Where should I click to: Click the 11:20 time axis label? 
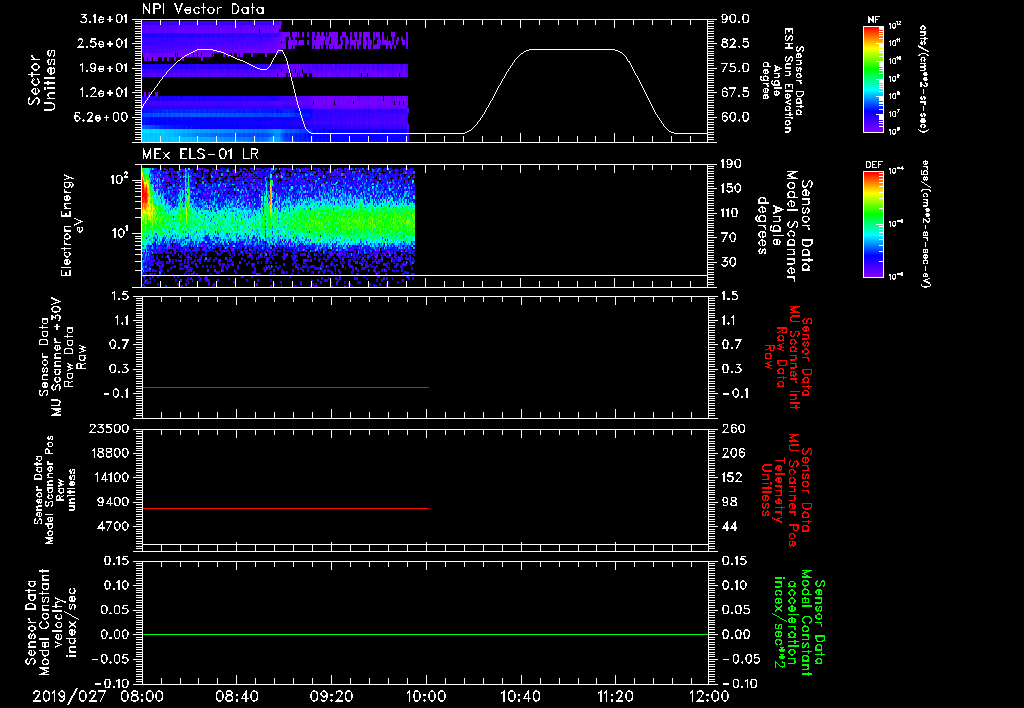tap(615, 696)
